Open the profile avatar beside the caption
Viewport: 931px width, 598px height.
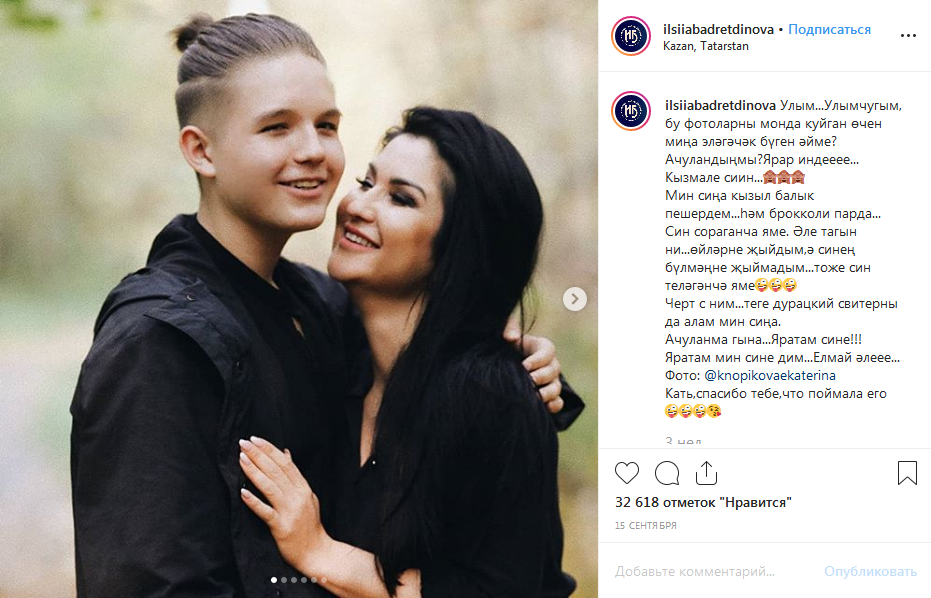coord(631,111)
